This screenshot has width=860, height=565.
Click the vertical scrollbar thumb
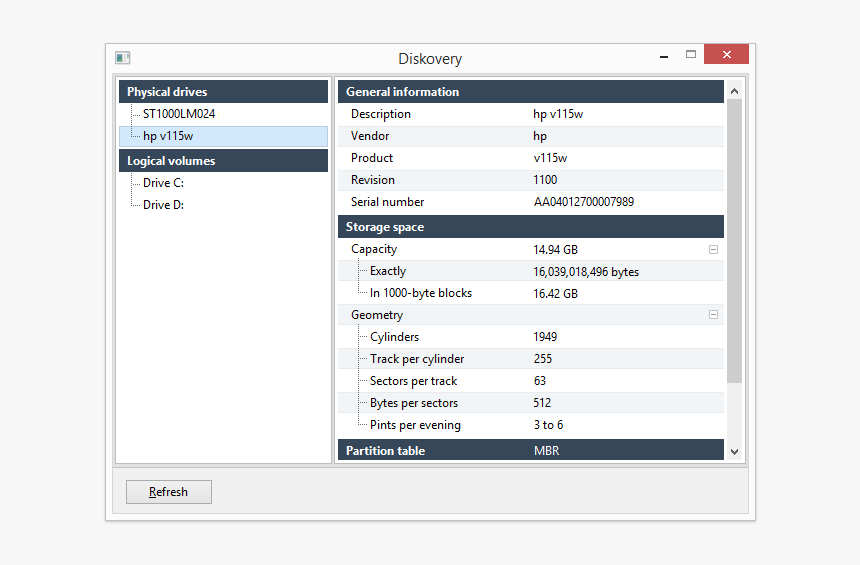point(735,240)
